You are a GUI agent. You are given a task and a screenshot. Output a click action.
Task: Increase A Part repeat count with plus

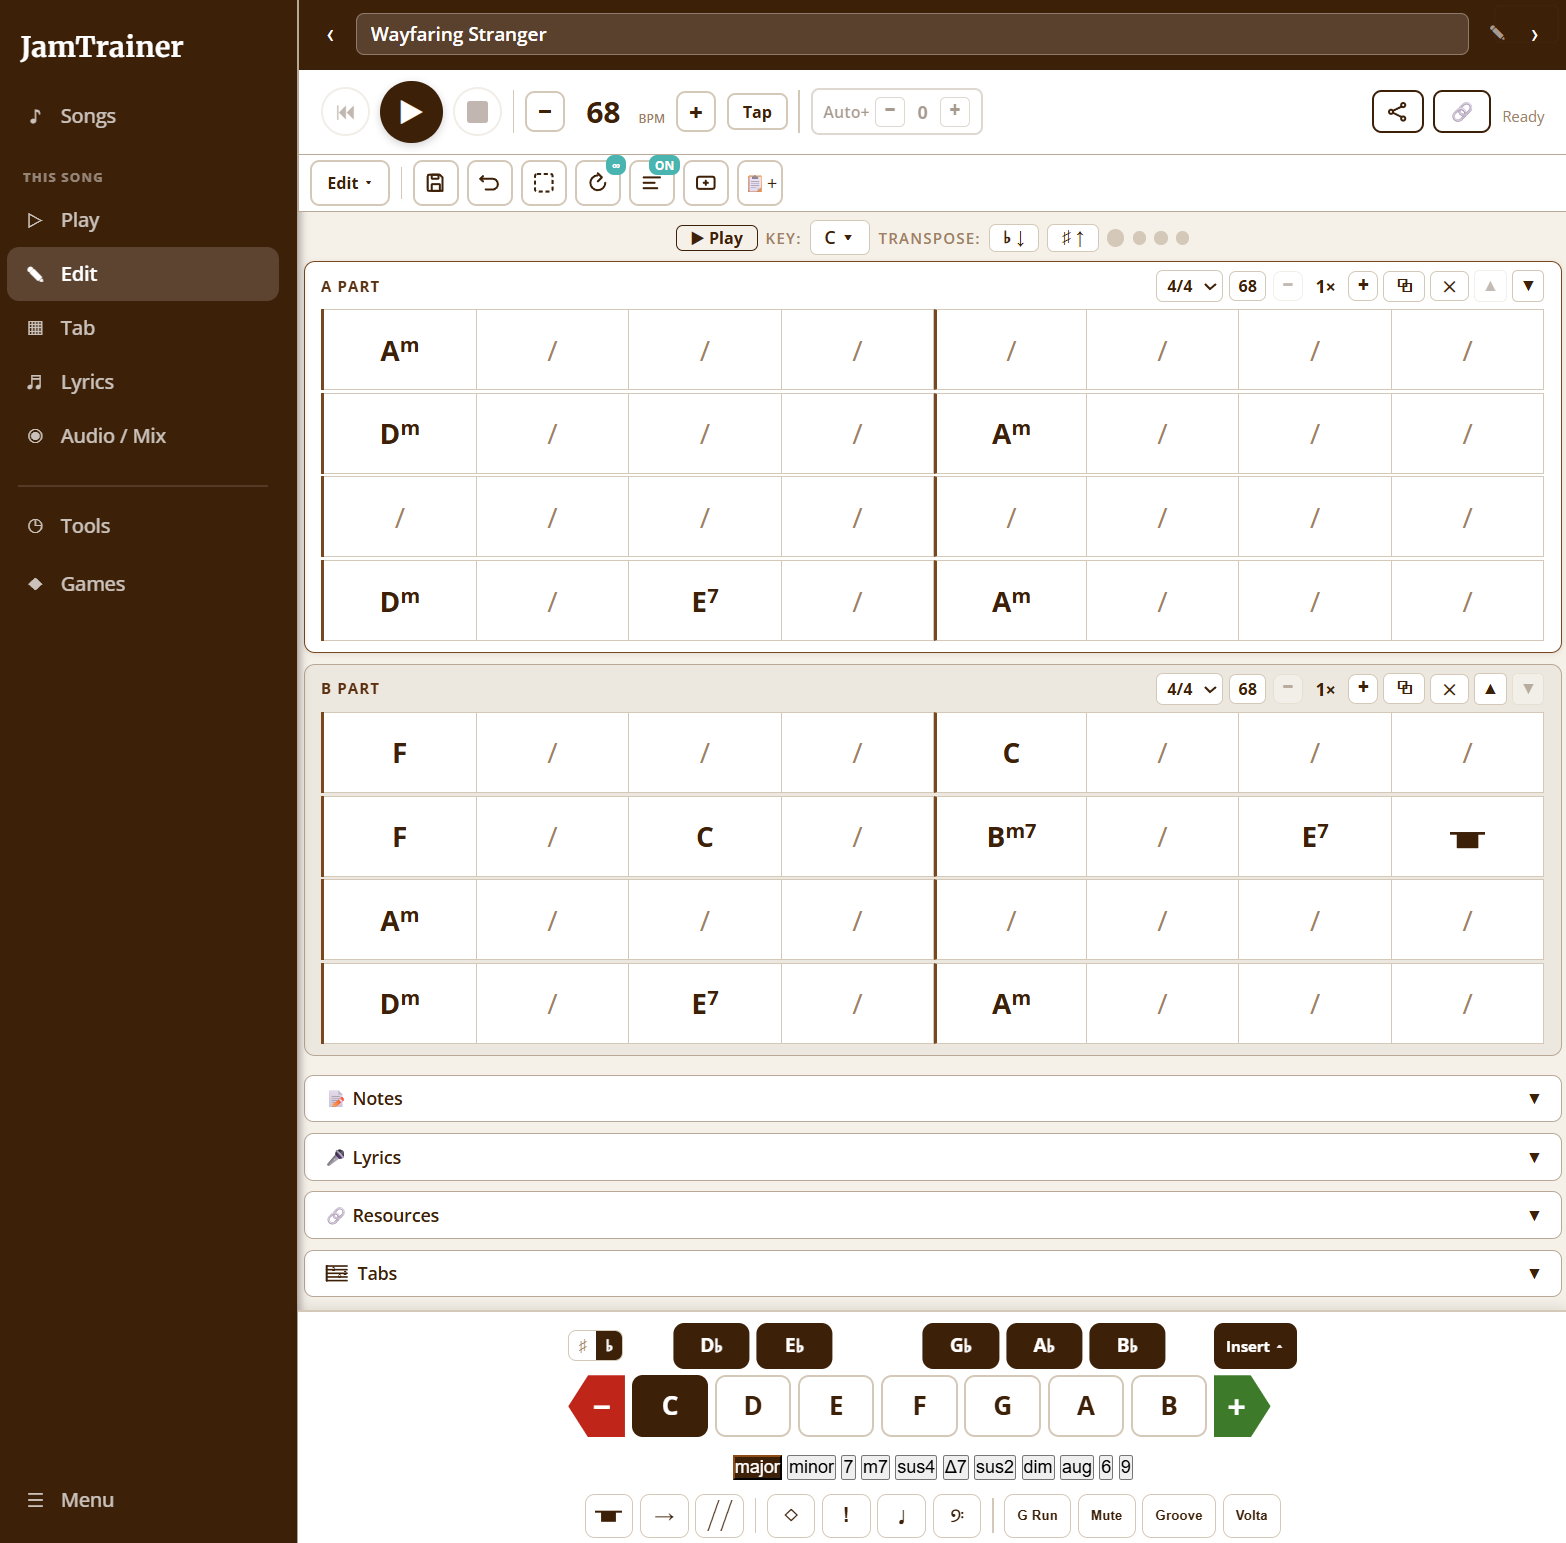tap(1363, 286)
